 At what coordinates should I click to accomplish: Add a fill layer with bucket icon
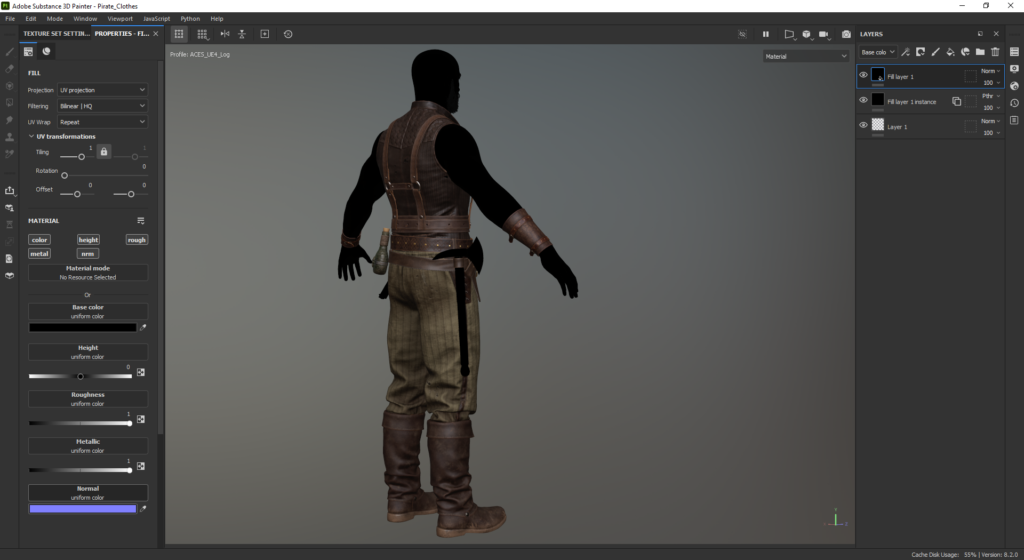[x=950, y=52]
